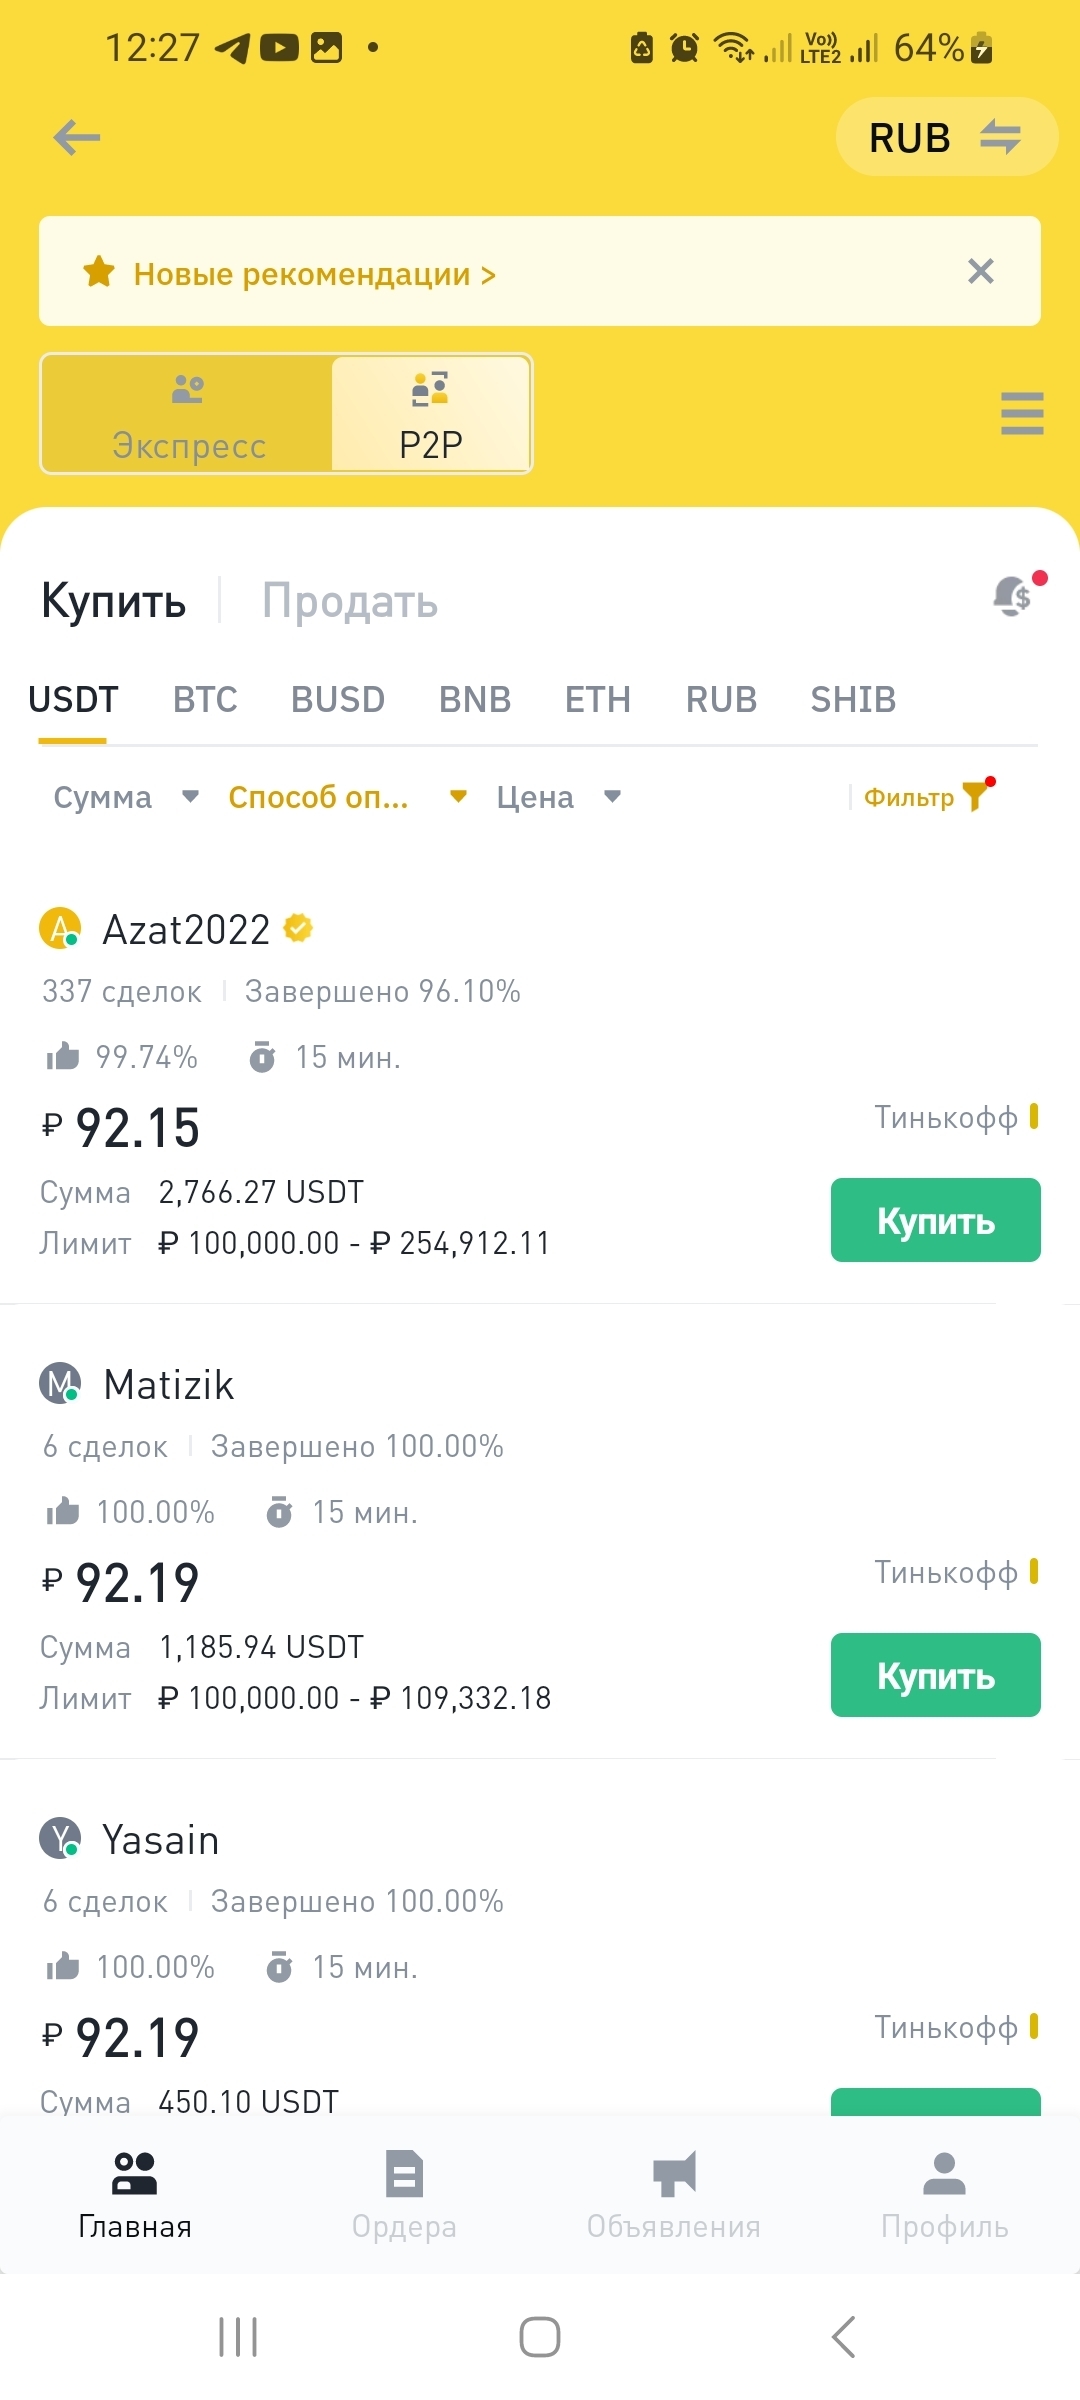Screen dimensions: 1080x2400
Task: Open the hamburger menu icon
Action: pyautogui.click(x=1021, y=413)
